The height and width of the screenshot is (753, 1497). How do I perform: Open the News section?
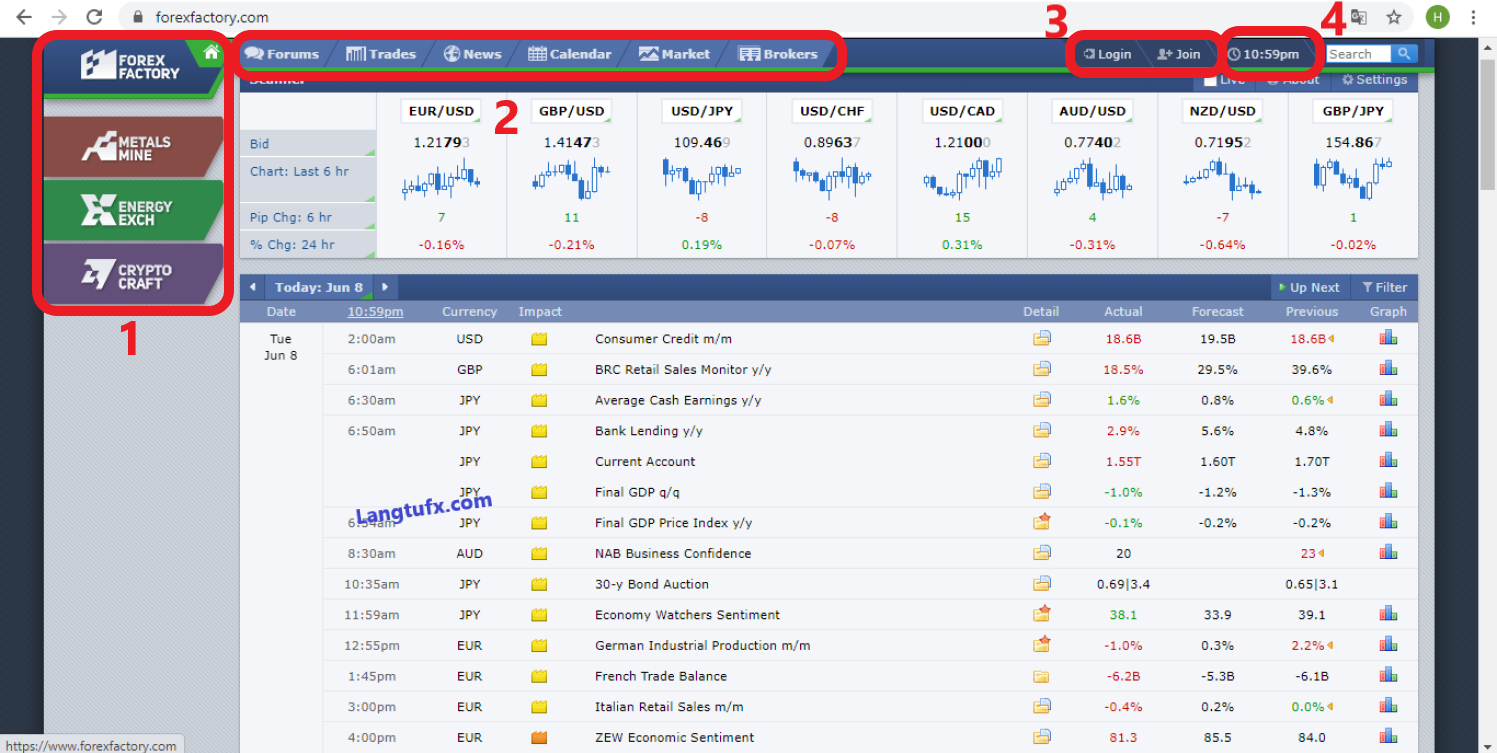click(x=473, y=54)
